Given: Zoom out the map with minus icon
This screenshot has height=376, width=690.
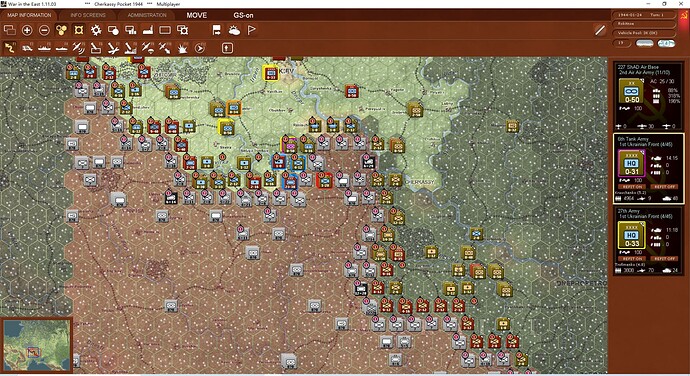Looking at the screenshot, I should (x=44, y=30).
